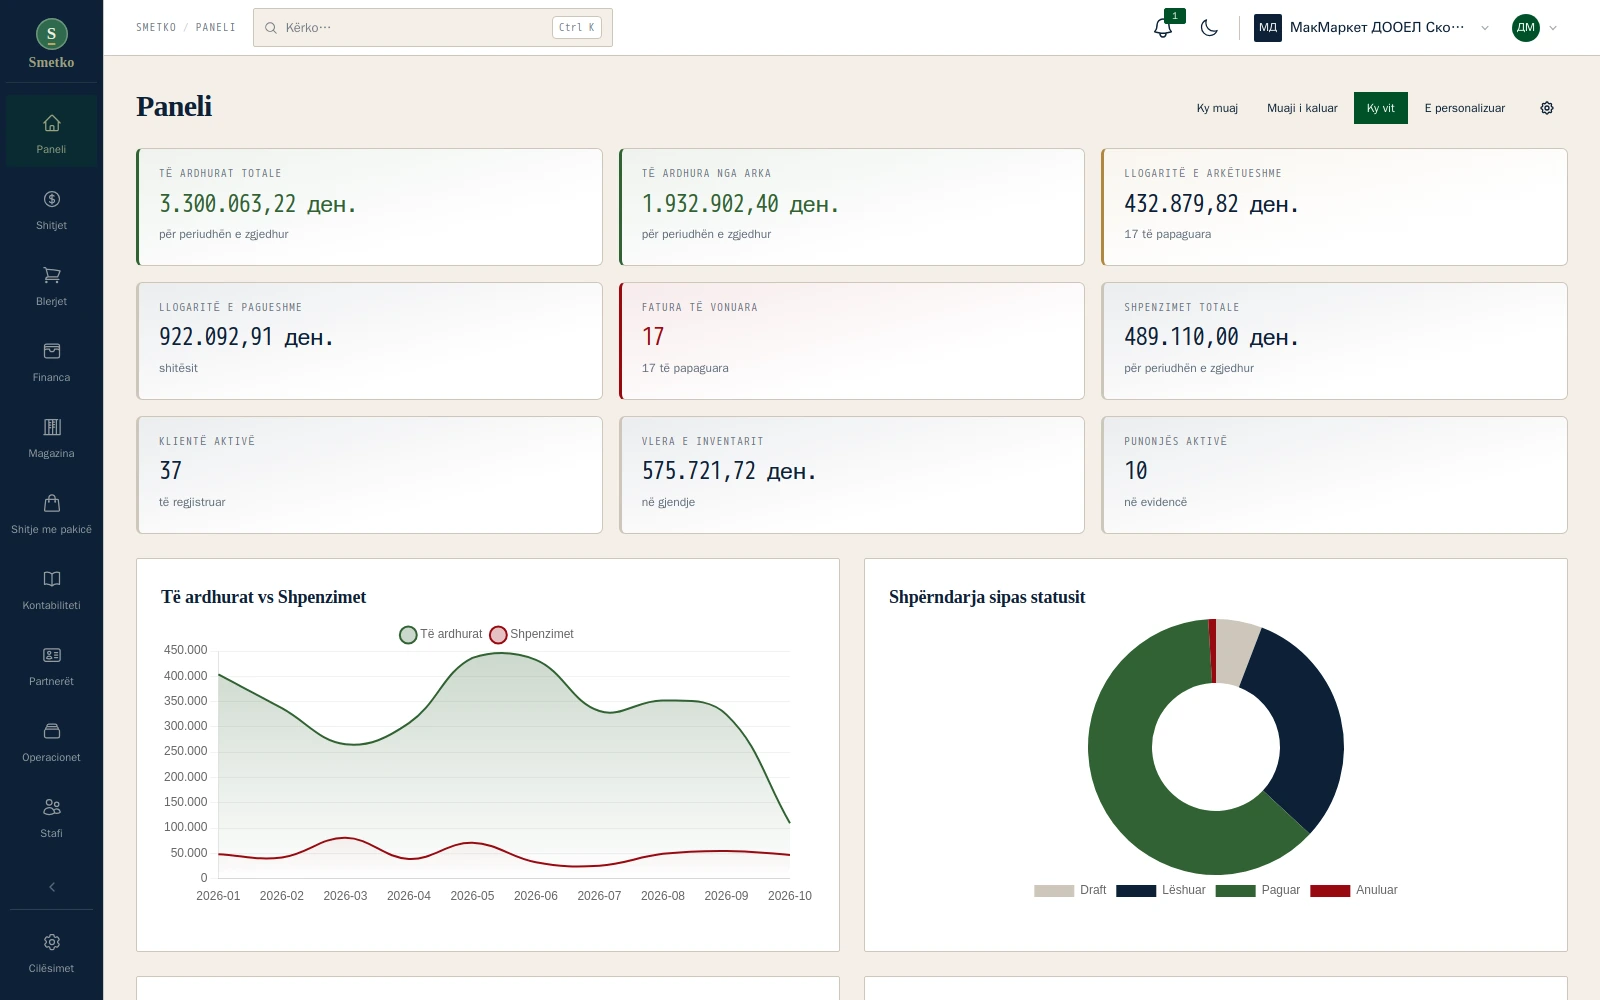The image size is (1600, 1000).
Task: Click the dark navy Lëshuar donut segment
Action: (x=1308, y=725)
